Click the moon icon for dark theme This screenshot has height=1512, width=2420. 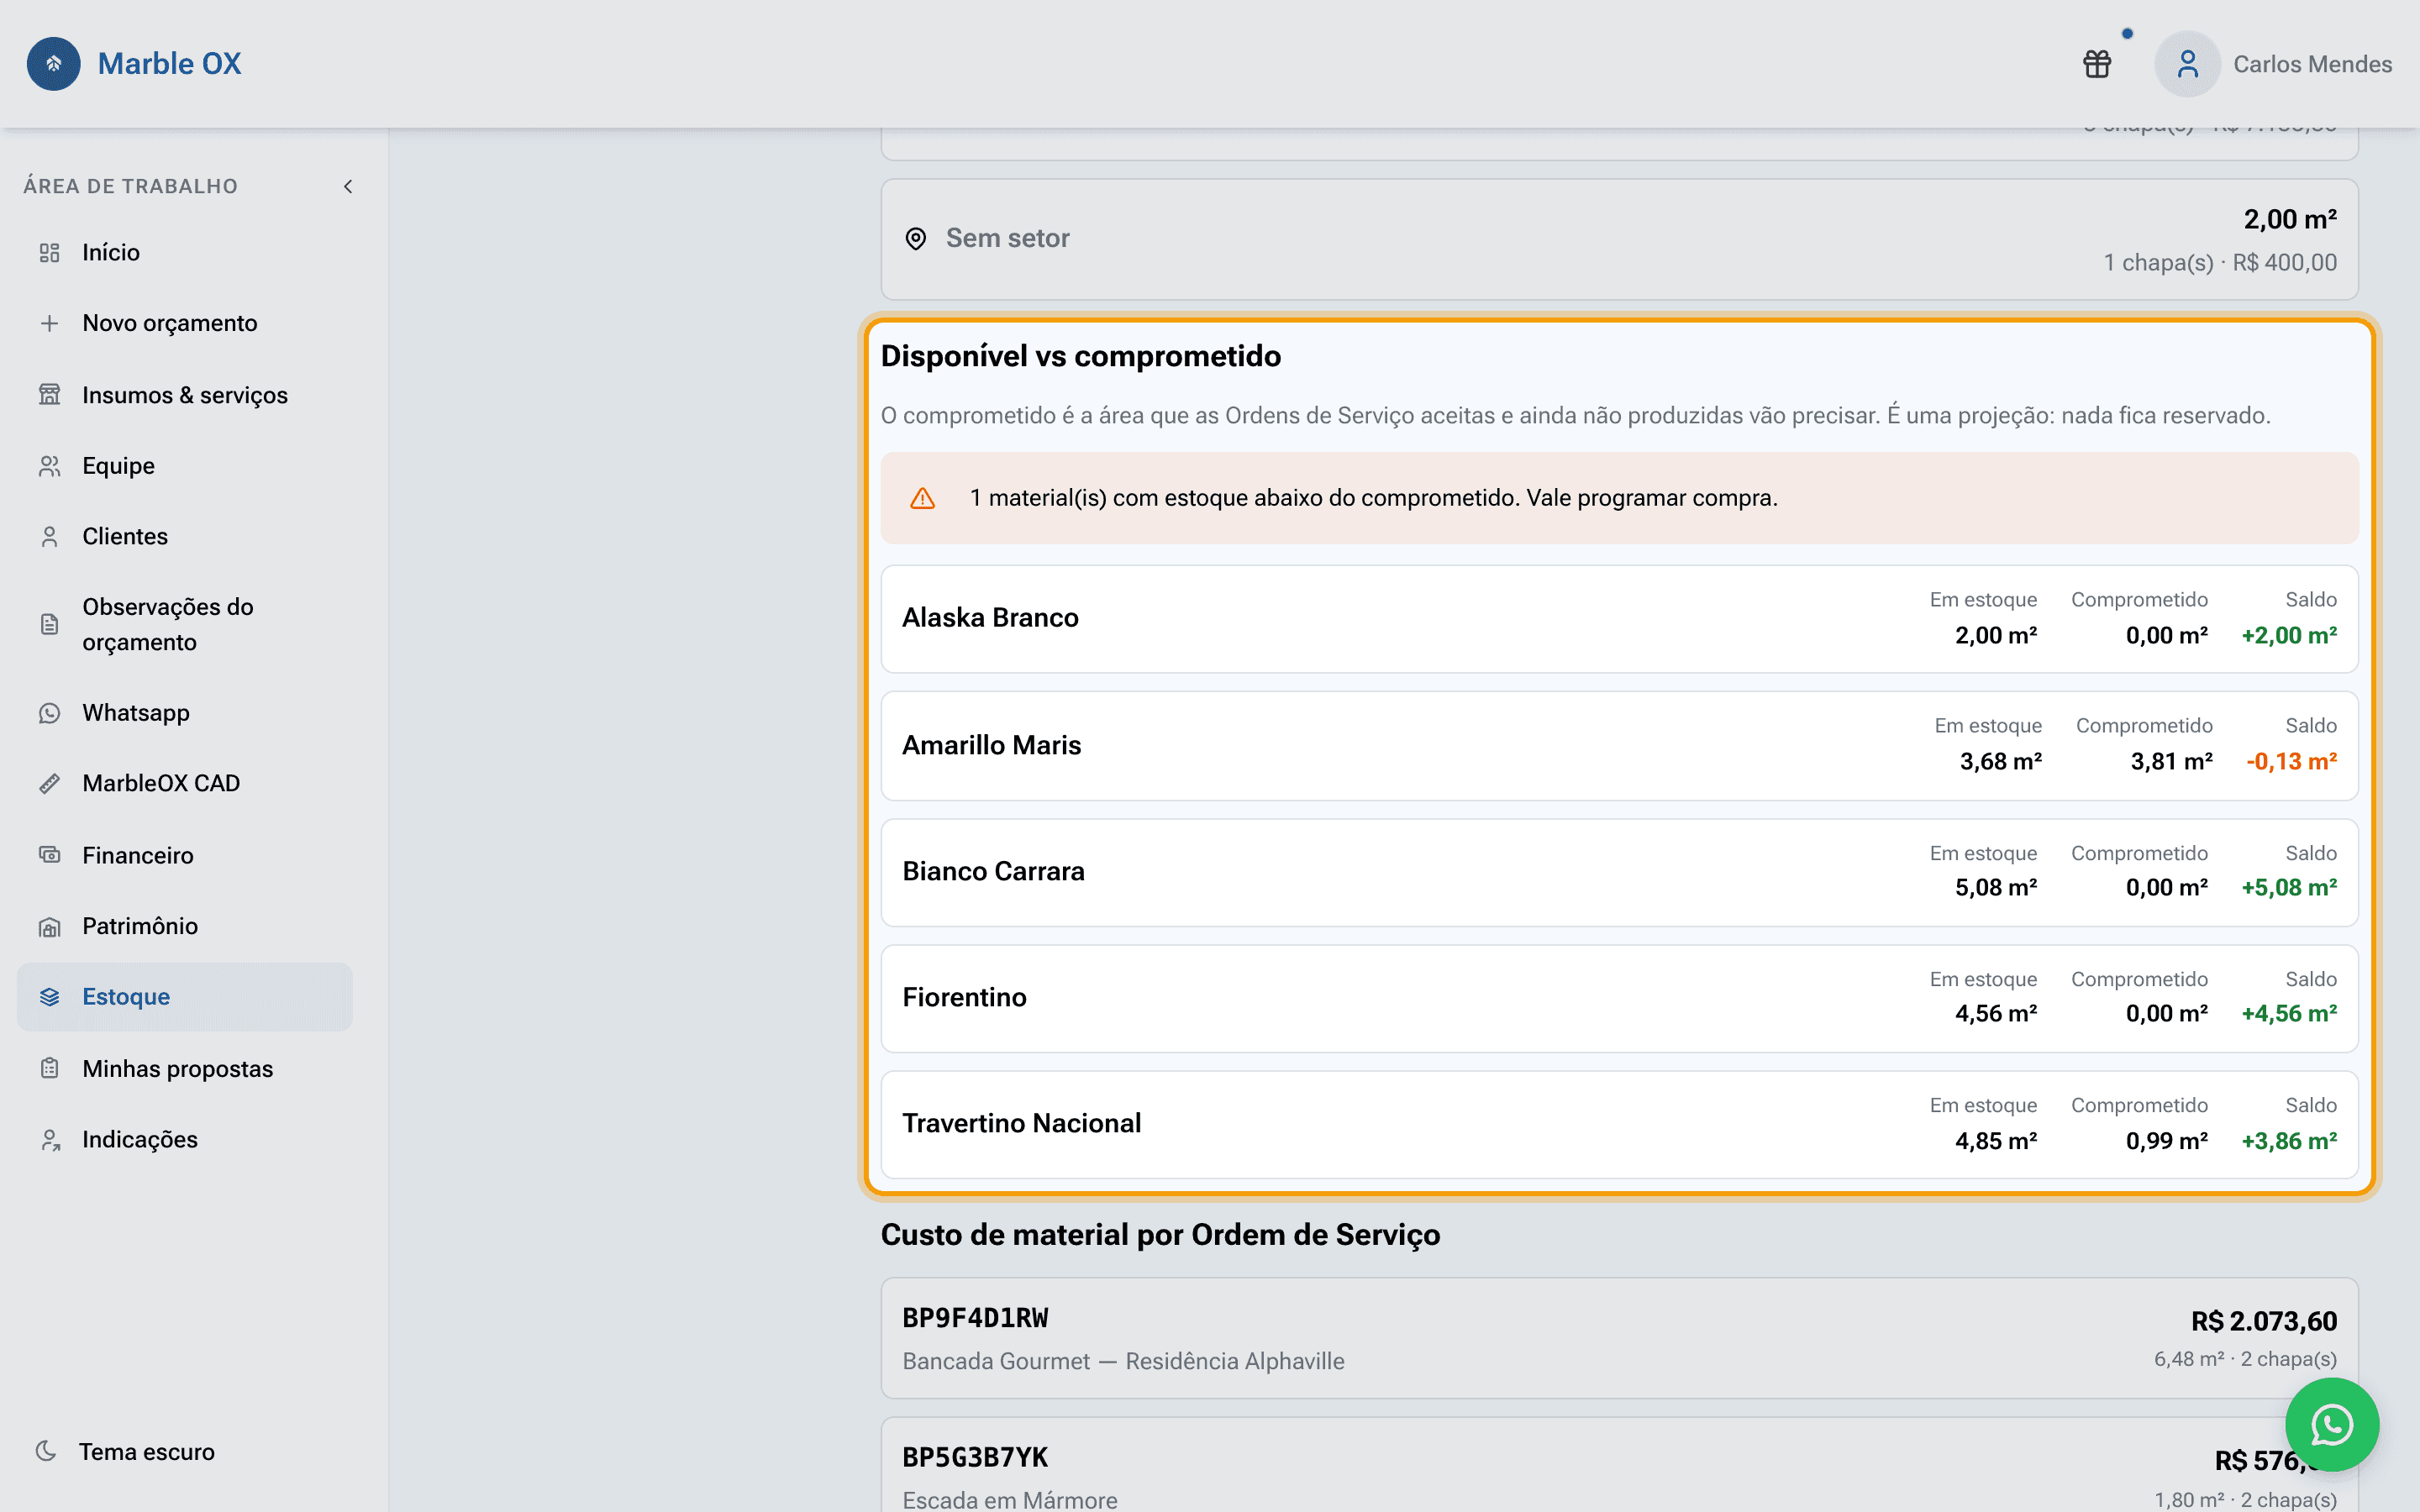46,1451
